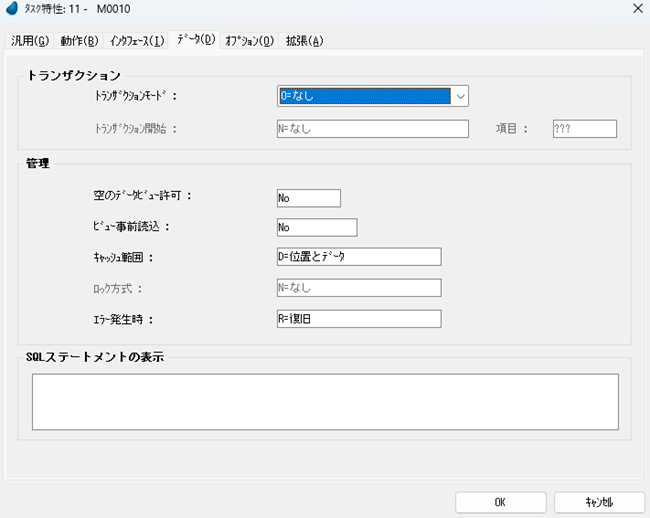The image size is (650, 518).
Task: Expand the トランザクションモード dropdown arrow
Action: 460,96
